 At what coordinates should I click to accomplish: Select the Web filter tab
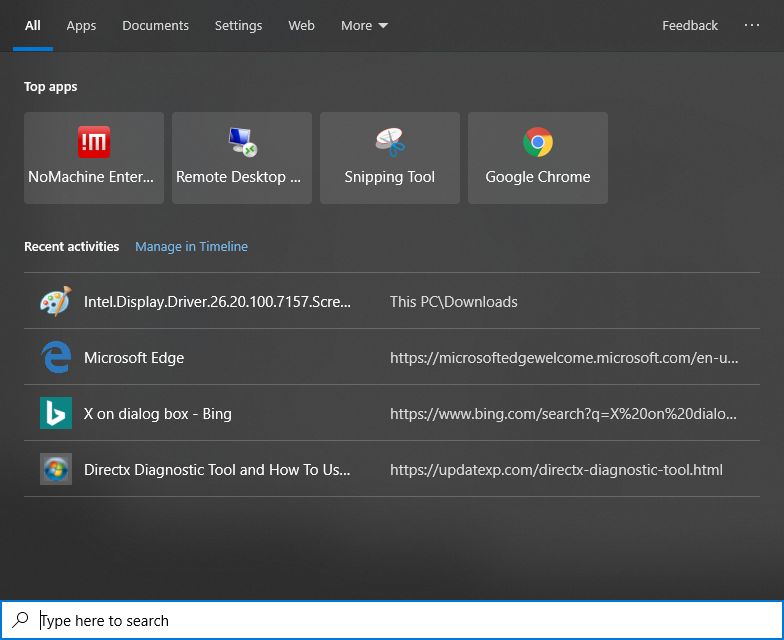[301, 25]
